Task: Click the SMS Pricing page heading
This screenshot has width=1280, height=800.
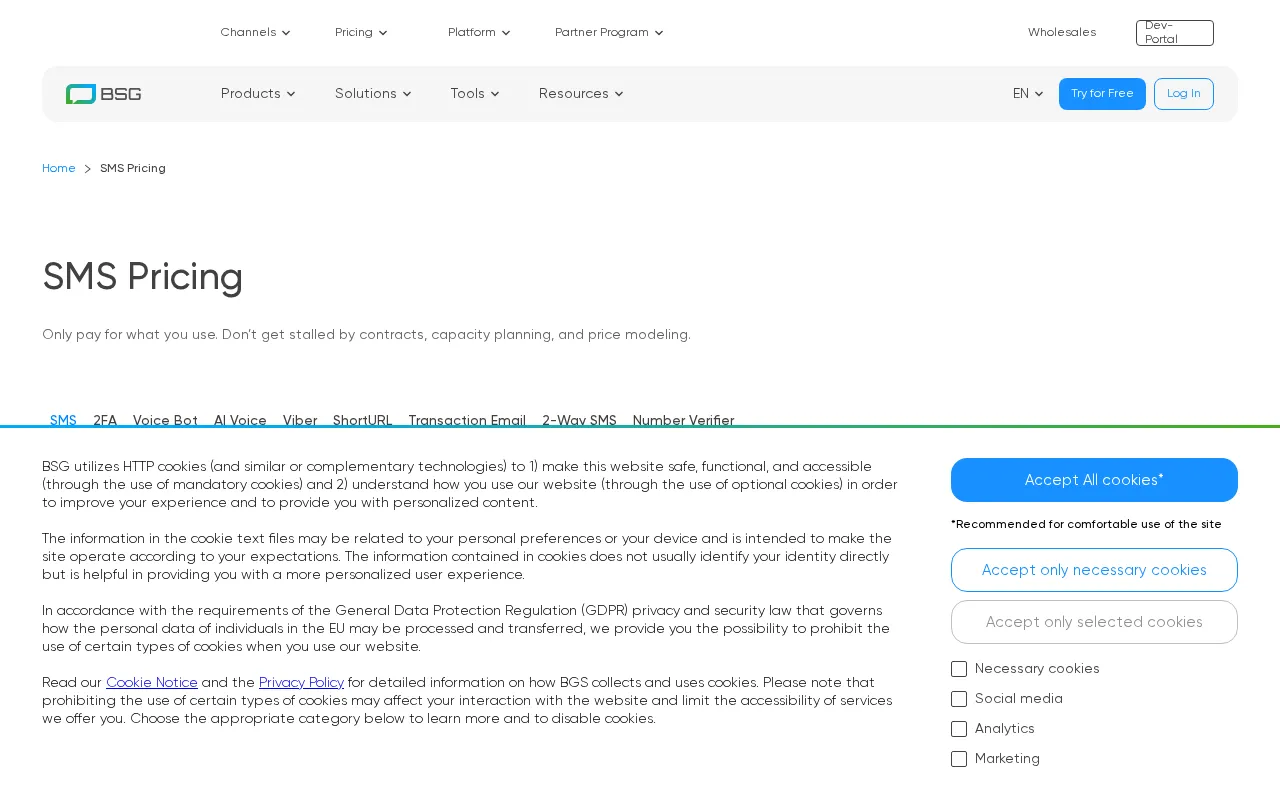Action: [143, 277]
